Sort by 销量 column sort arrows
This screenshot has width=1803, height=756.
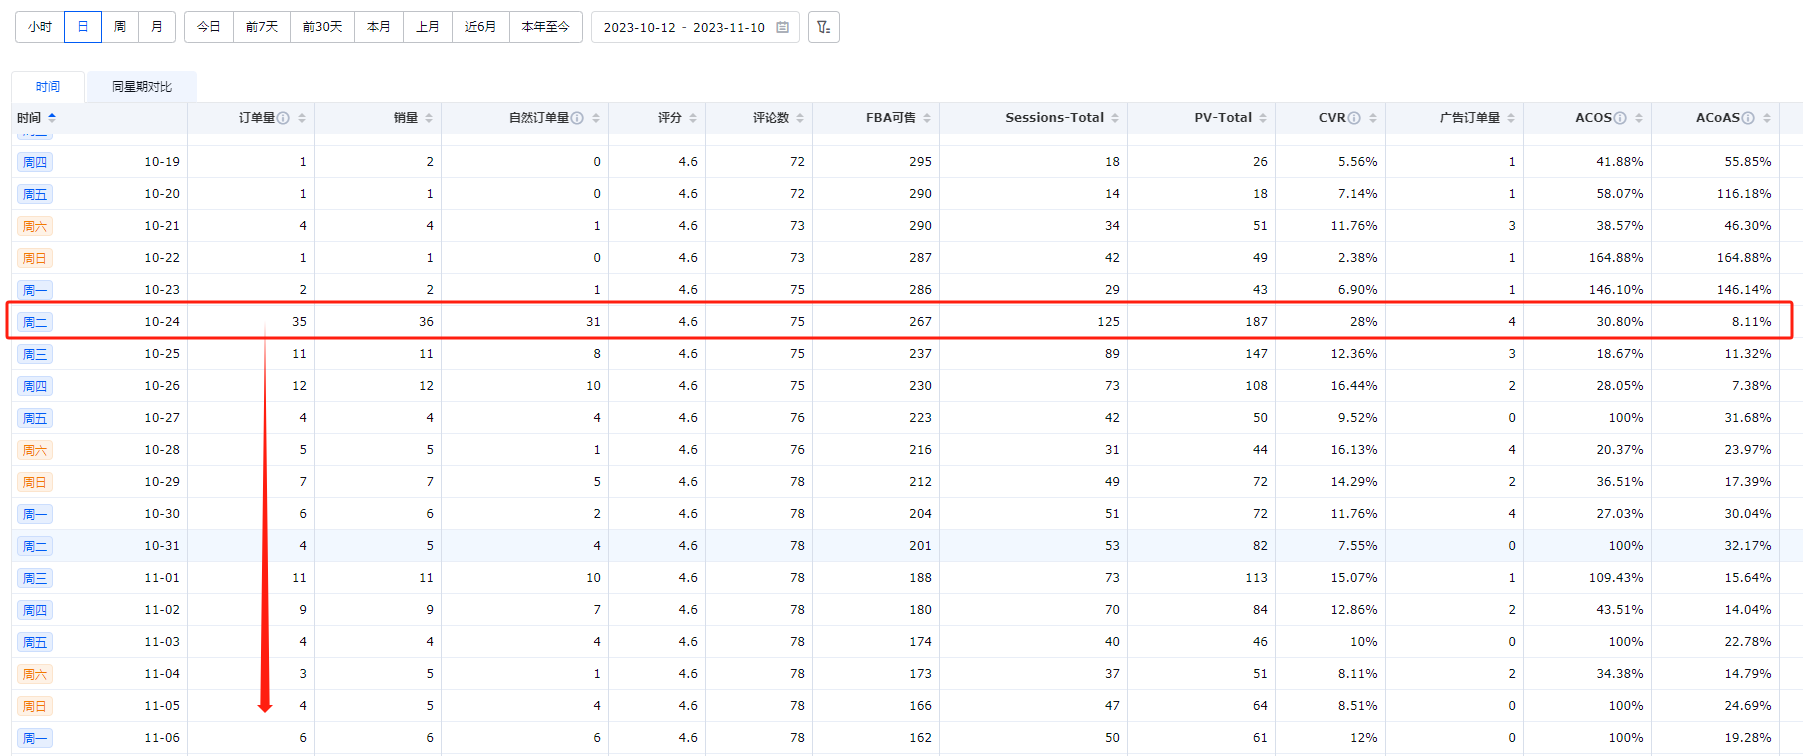pyautogui.click(x=429, y=118)
